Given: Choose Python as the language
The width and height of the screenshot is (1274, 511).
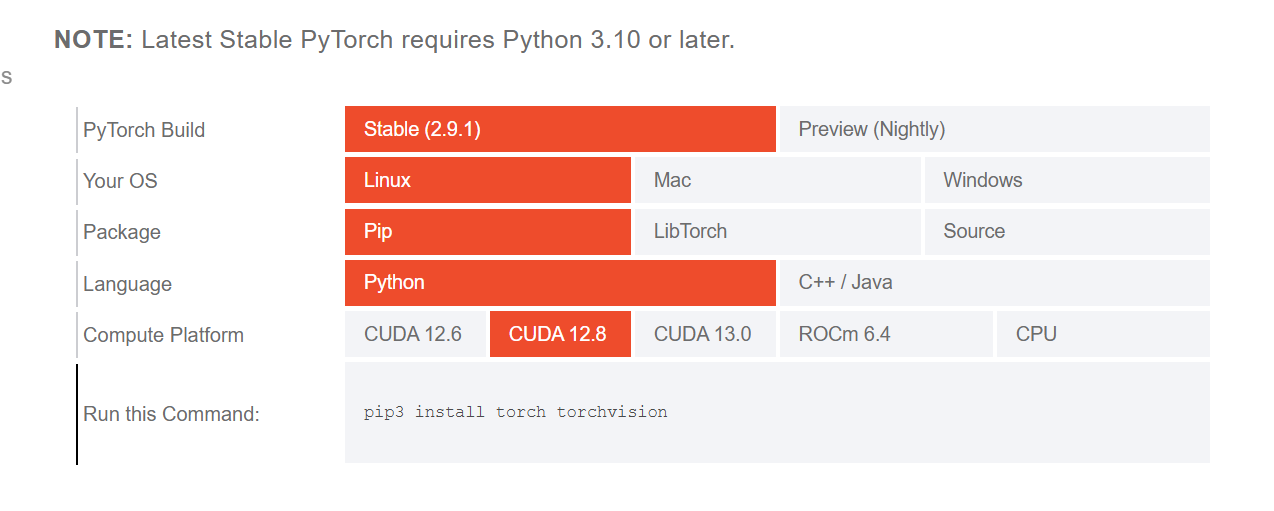Looking at the screenshot, I should click(x=560, y=282).
